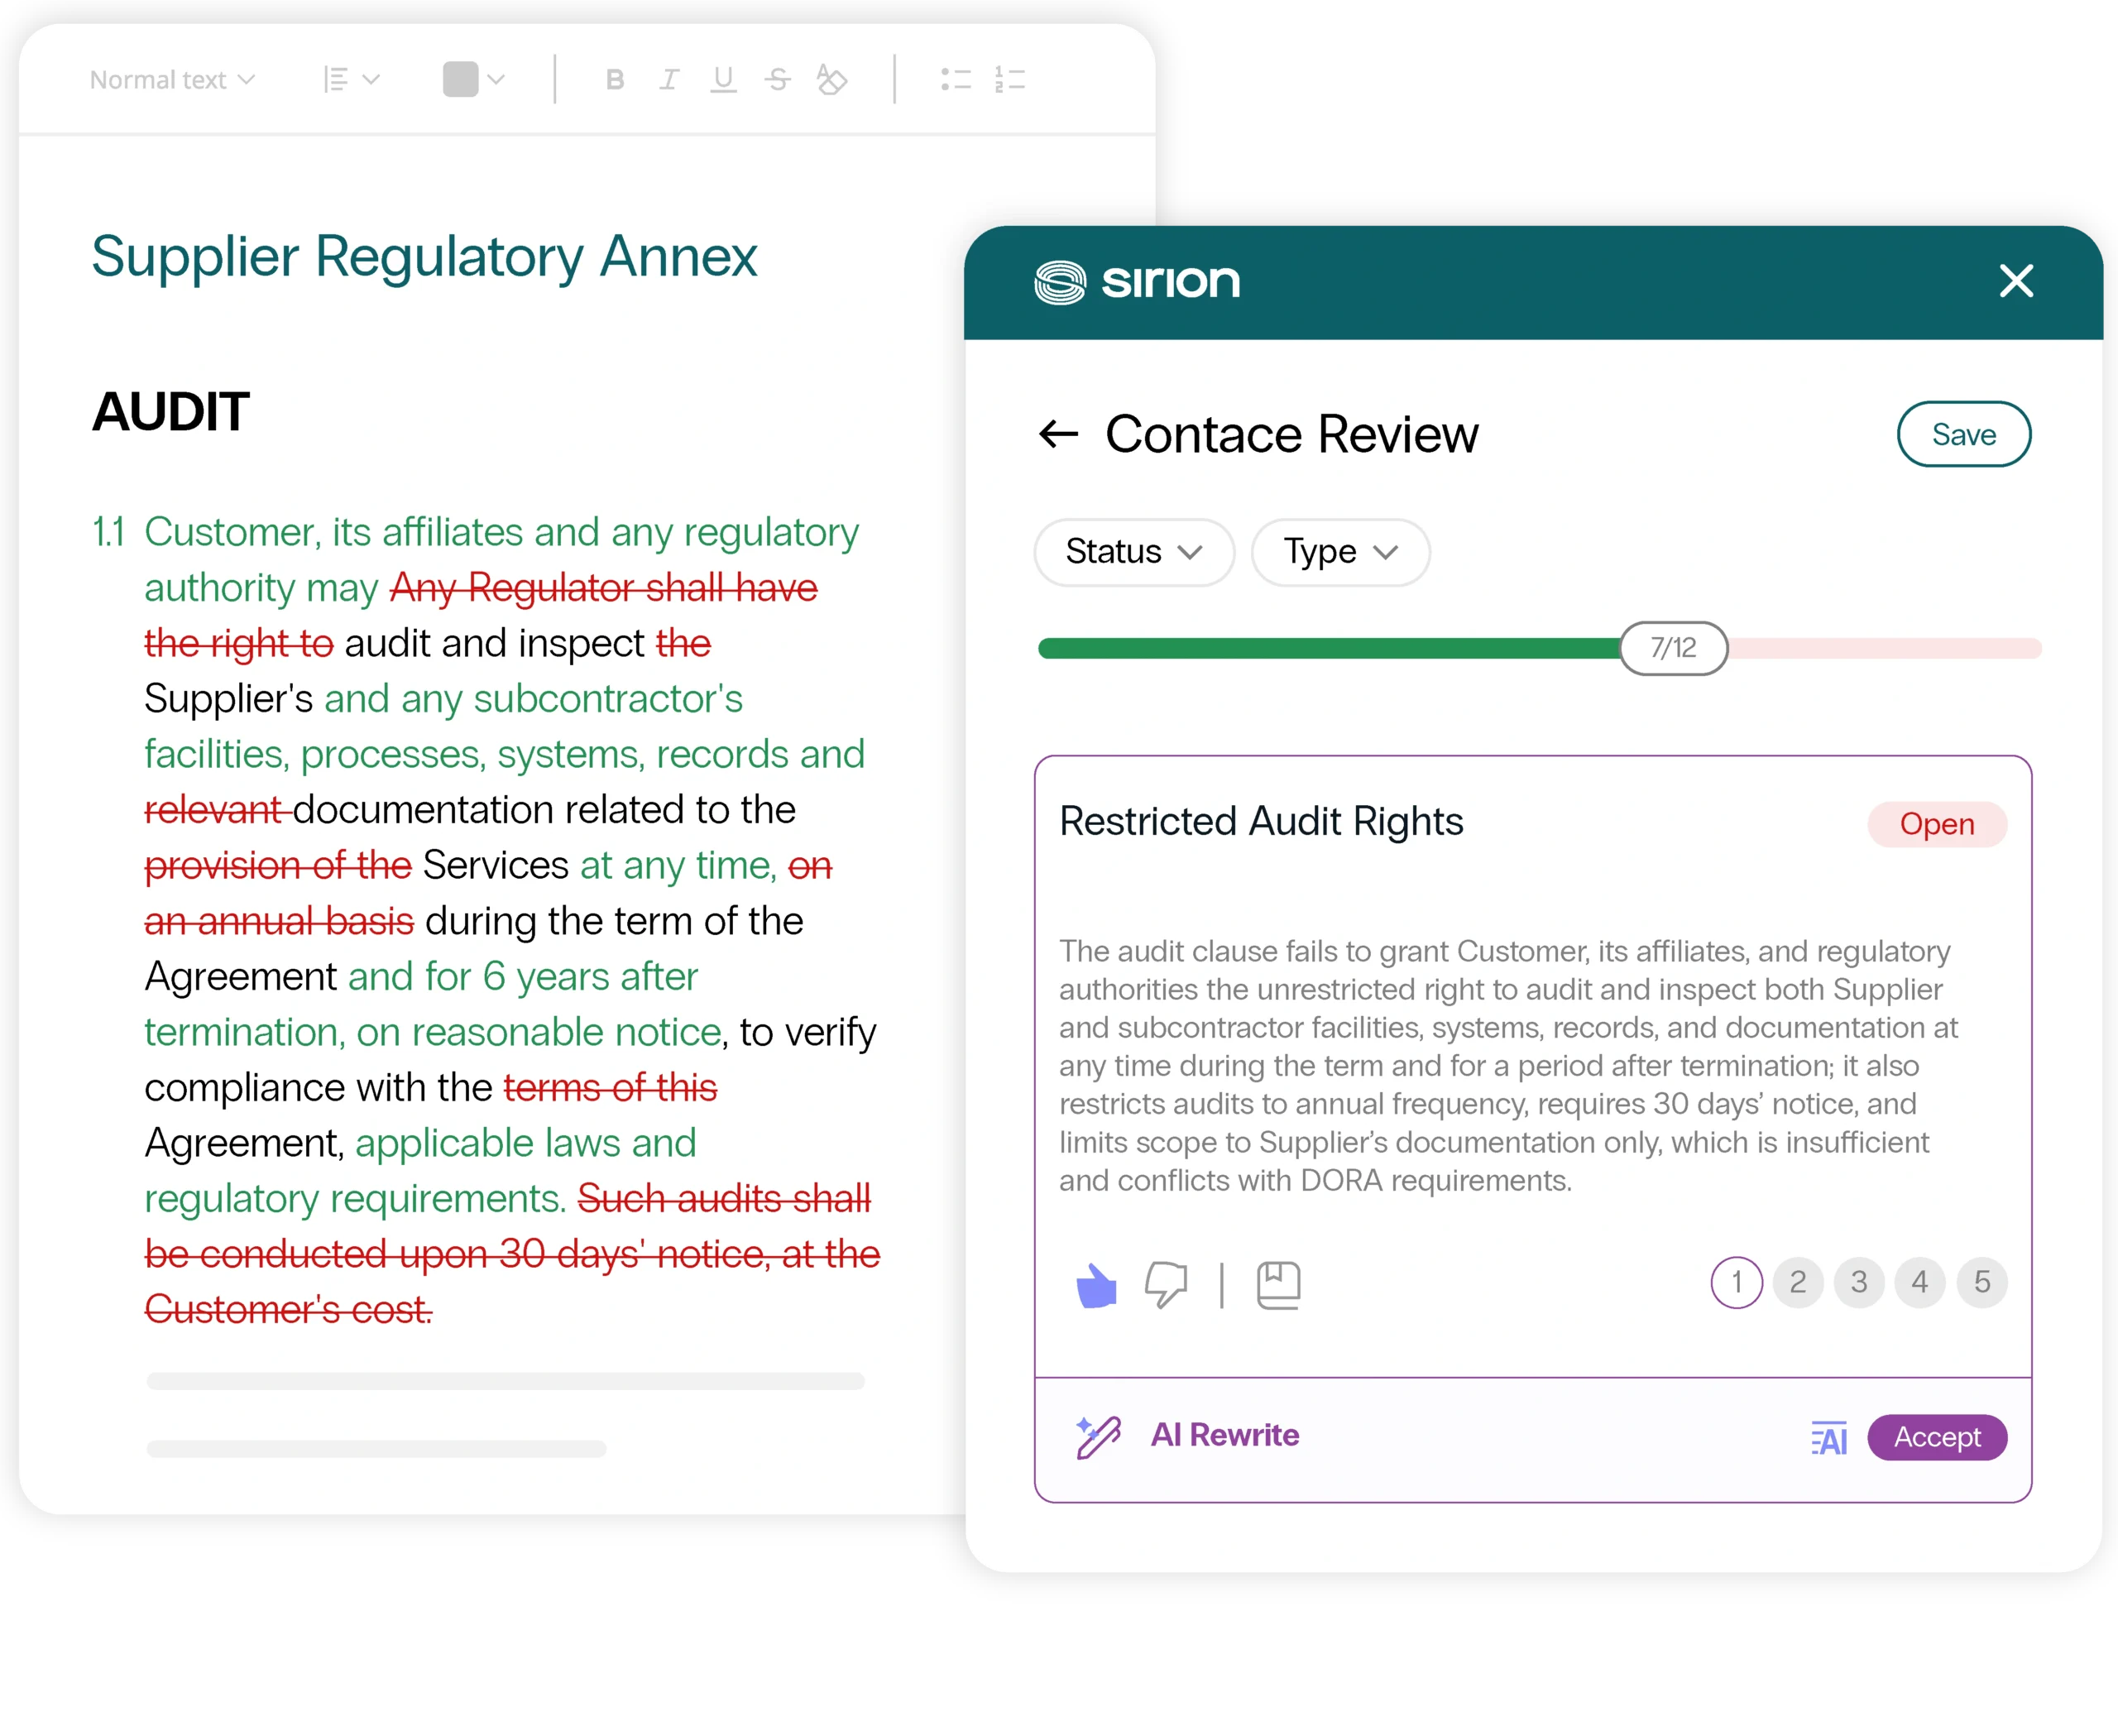Click the bookmark save icon
This screenshot has height=1736, width=2118.
coord(1278,1285)
